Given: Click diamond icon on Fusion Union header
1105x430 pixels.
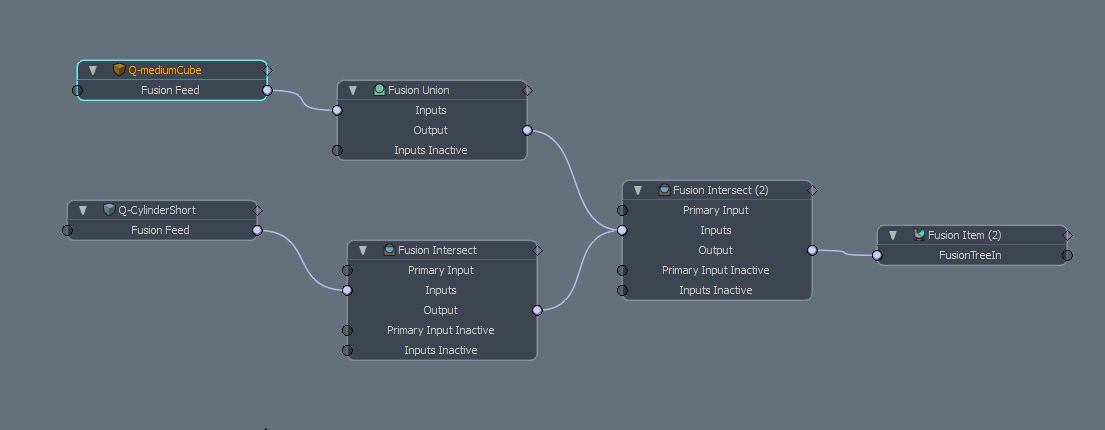Looking at the screenshot, I should pos(528,90).
